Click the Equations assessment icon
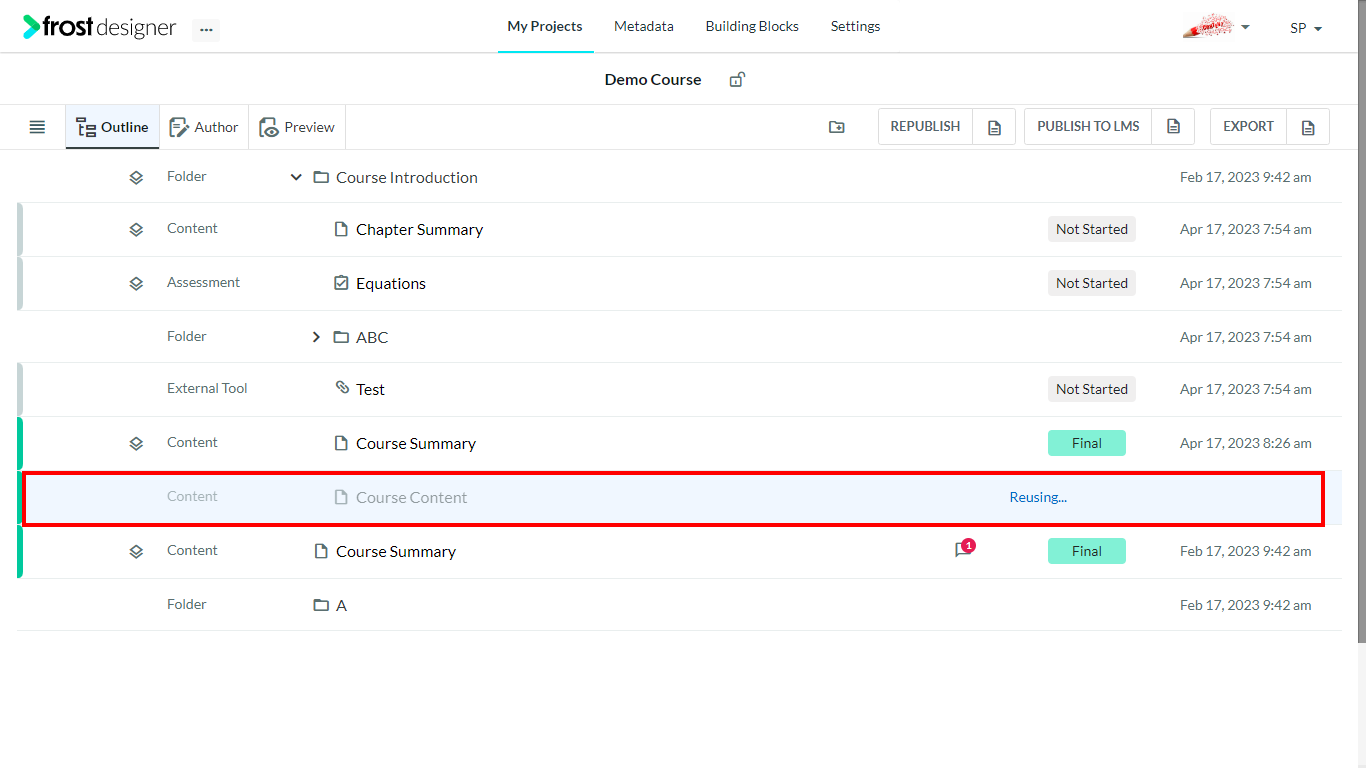 pos(341,283)
